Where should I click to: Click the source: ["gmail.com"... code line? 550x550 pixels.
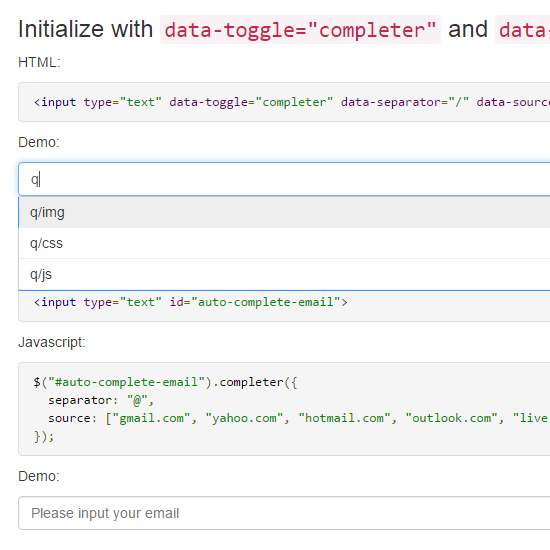[x=298, y=418]
